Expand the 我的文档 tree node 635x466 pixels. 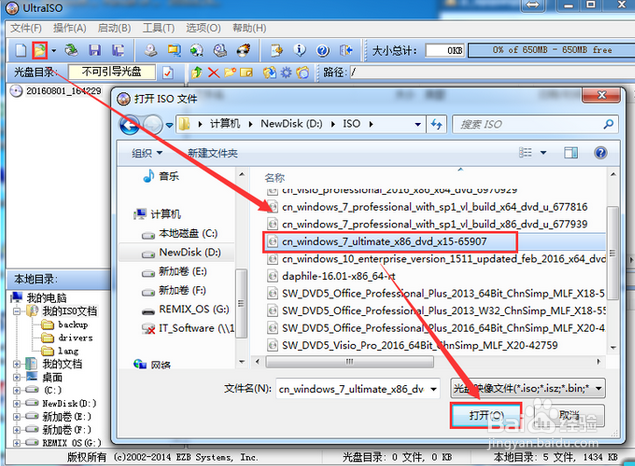coord(17,364)
